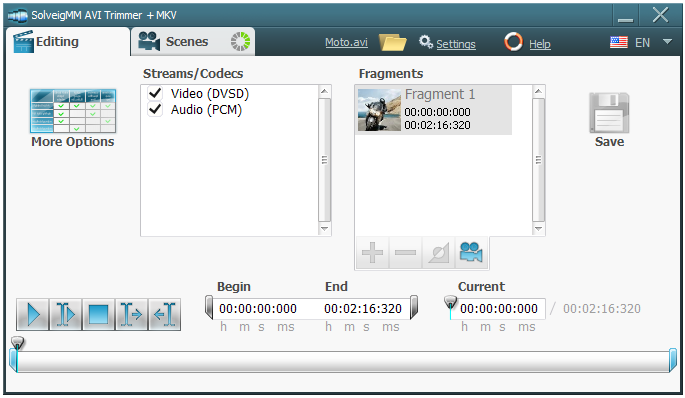Click the Stop playback button
This screenshot has width=685, height=398.
[x=99, y=314]
